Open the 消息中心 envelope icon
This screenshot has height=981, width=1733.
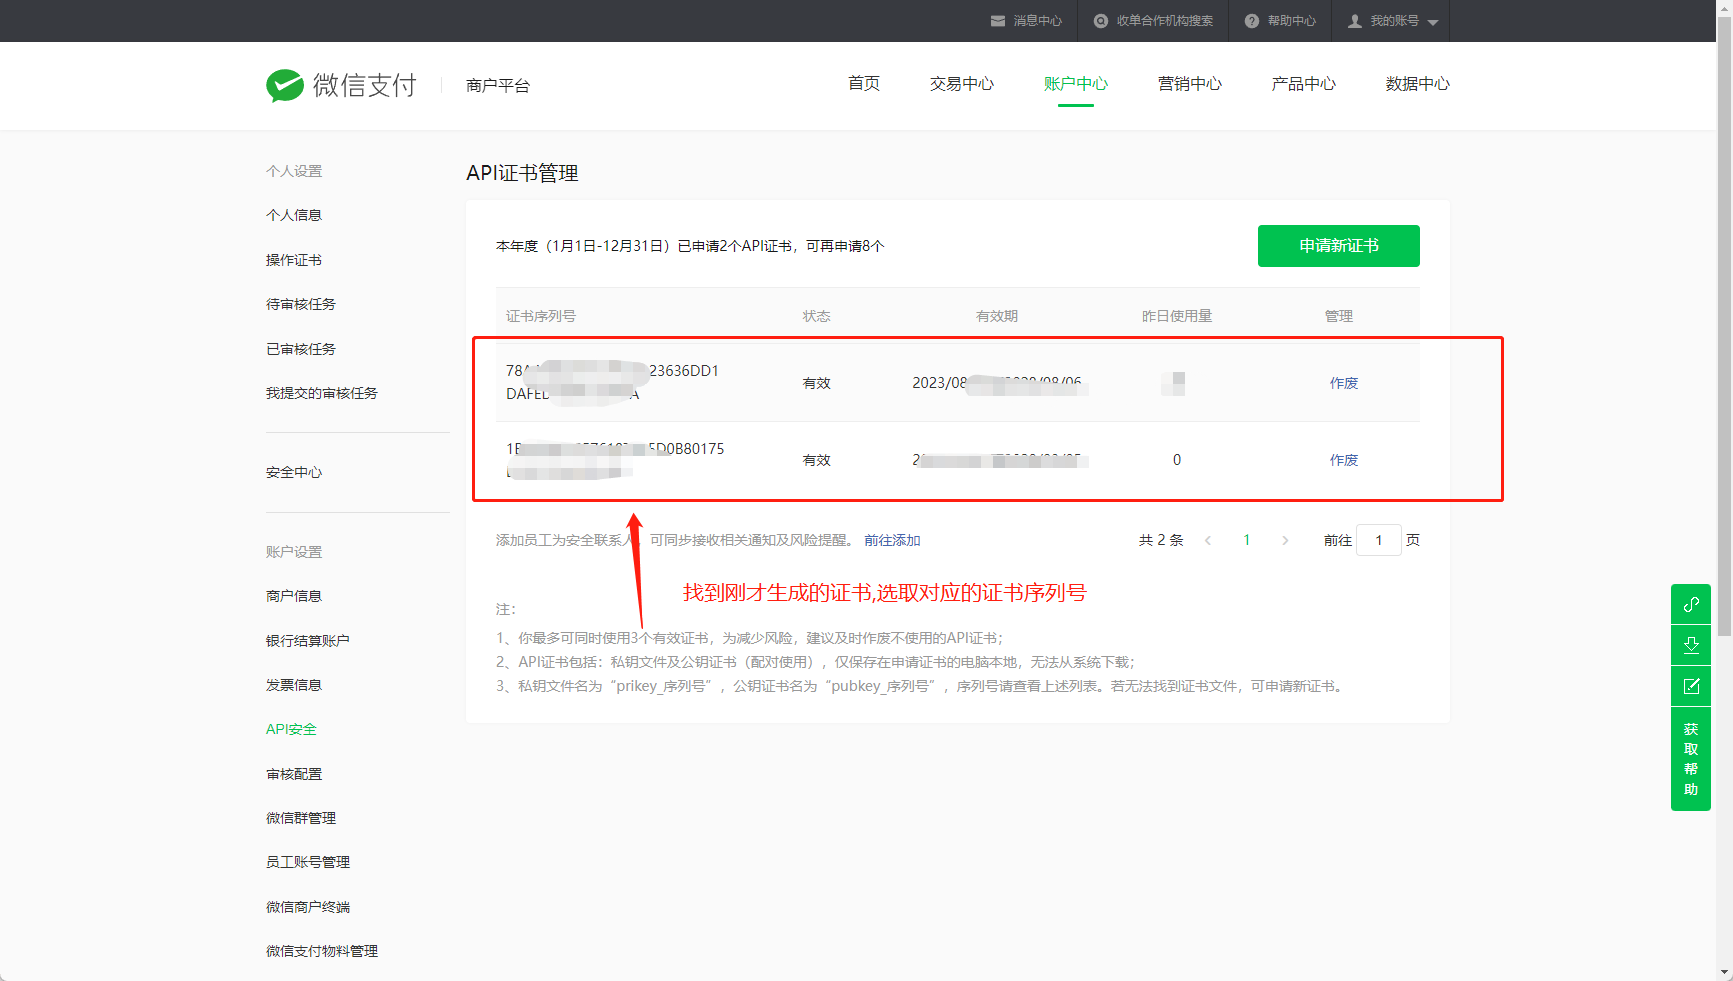(997, 21)
